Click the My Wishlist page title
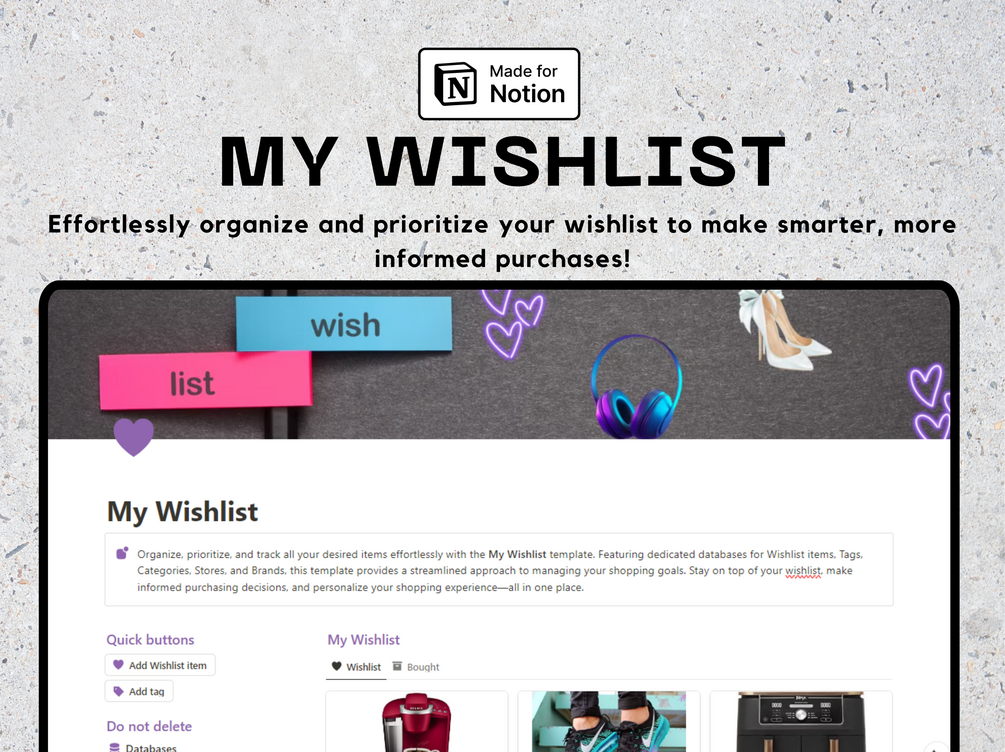Viewport: 1005px width, 752px height. tap(183, 512)
